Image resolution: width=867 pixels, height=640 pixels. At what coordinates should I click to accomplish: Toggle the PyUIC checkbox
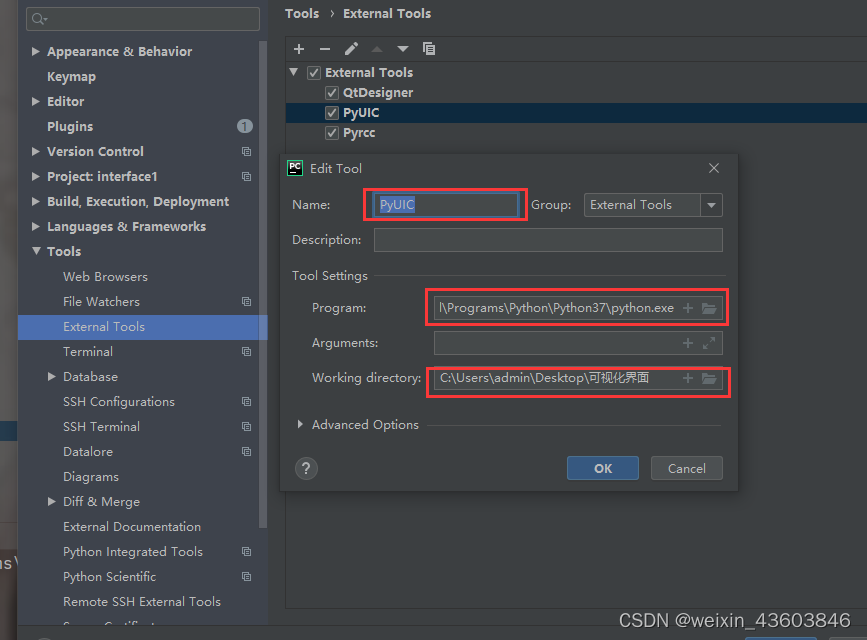pyautogui.click(x=332, y=113)
